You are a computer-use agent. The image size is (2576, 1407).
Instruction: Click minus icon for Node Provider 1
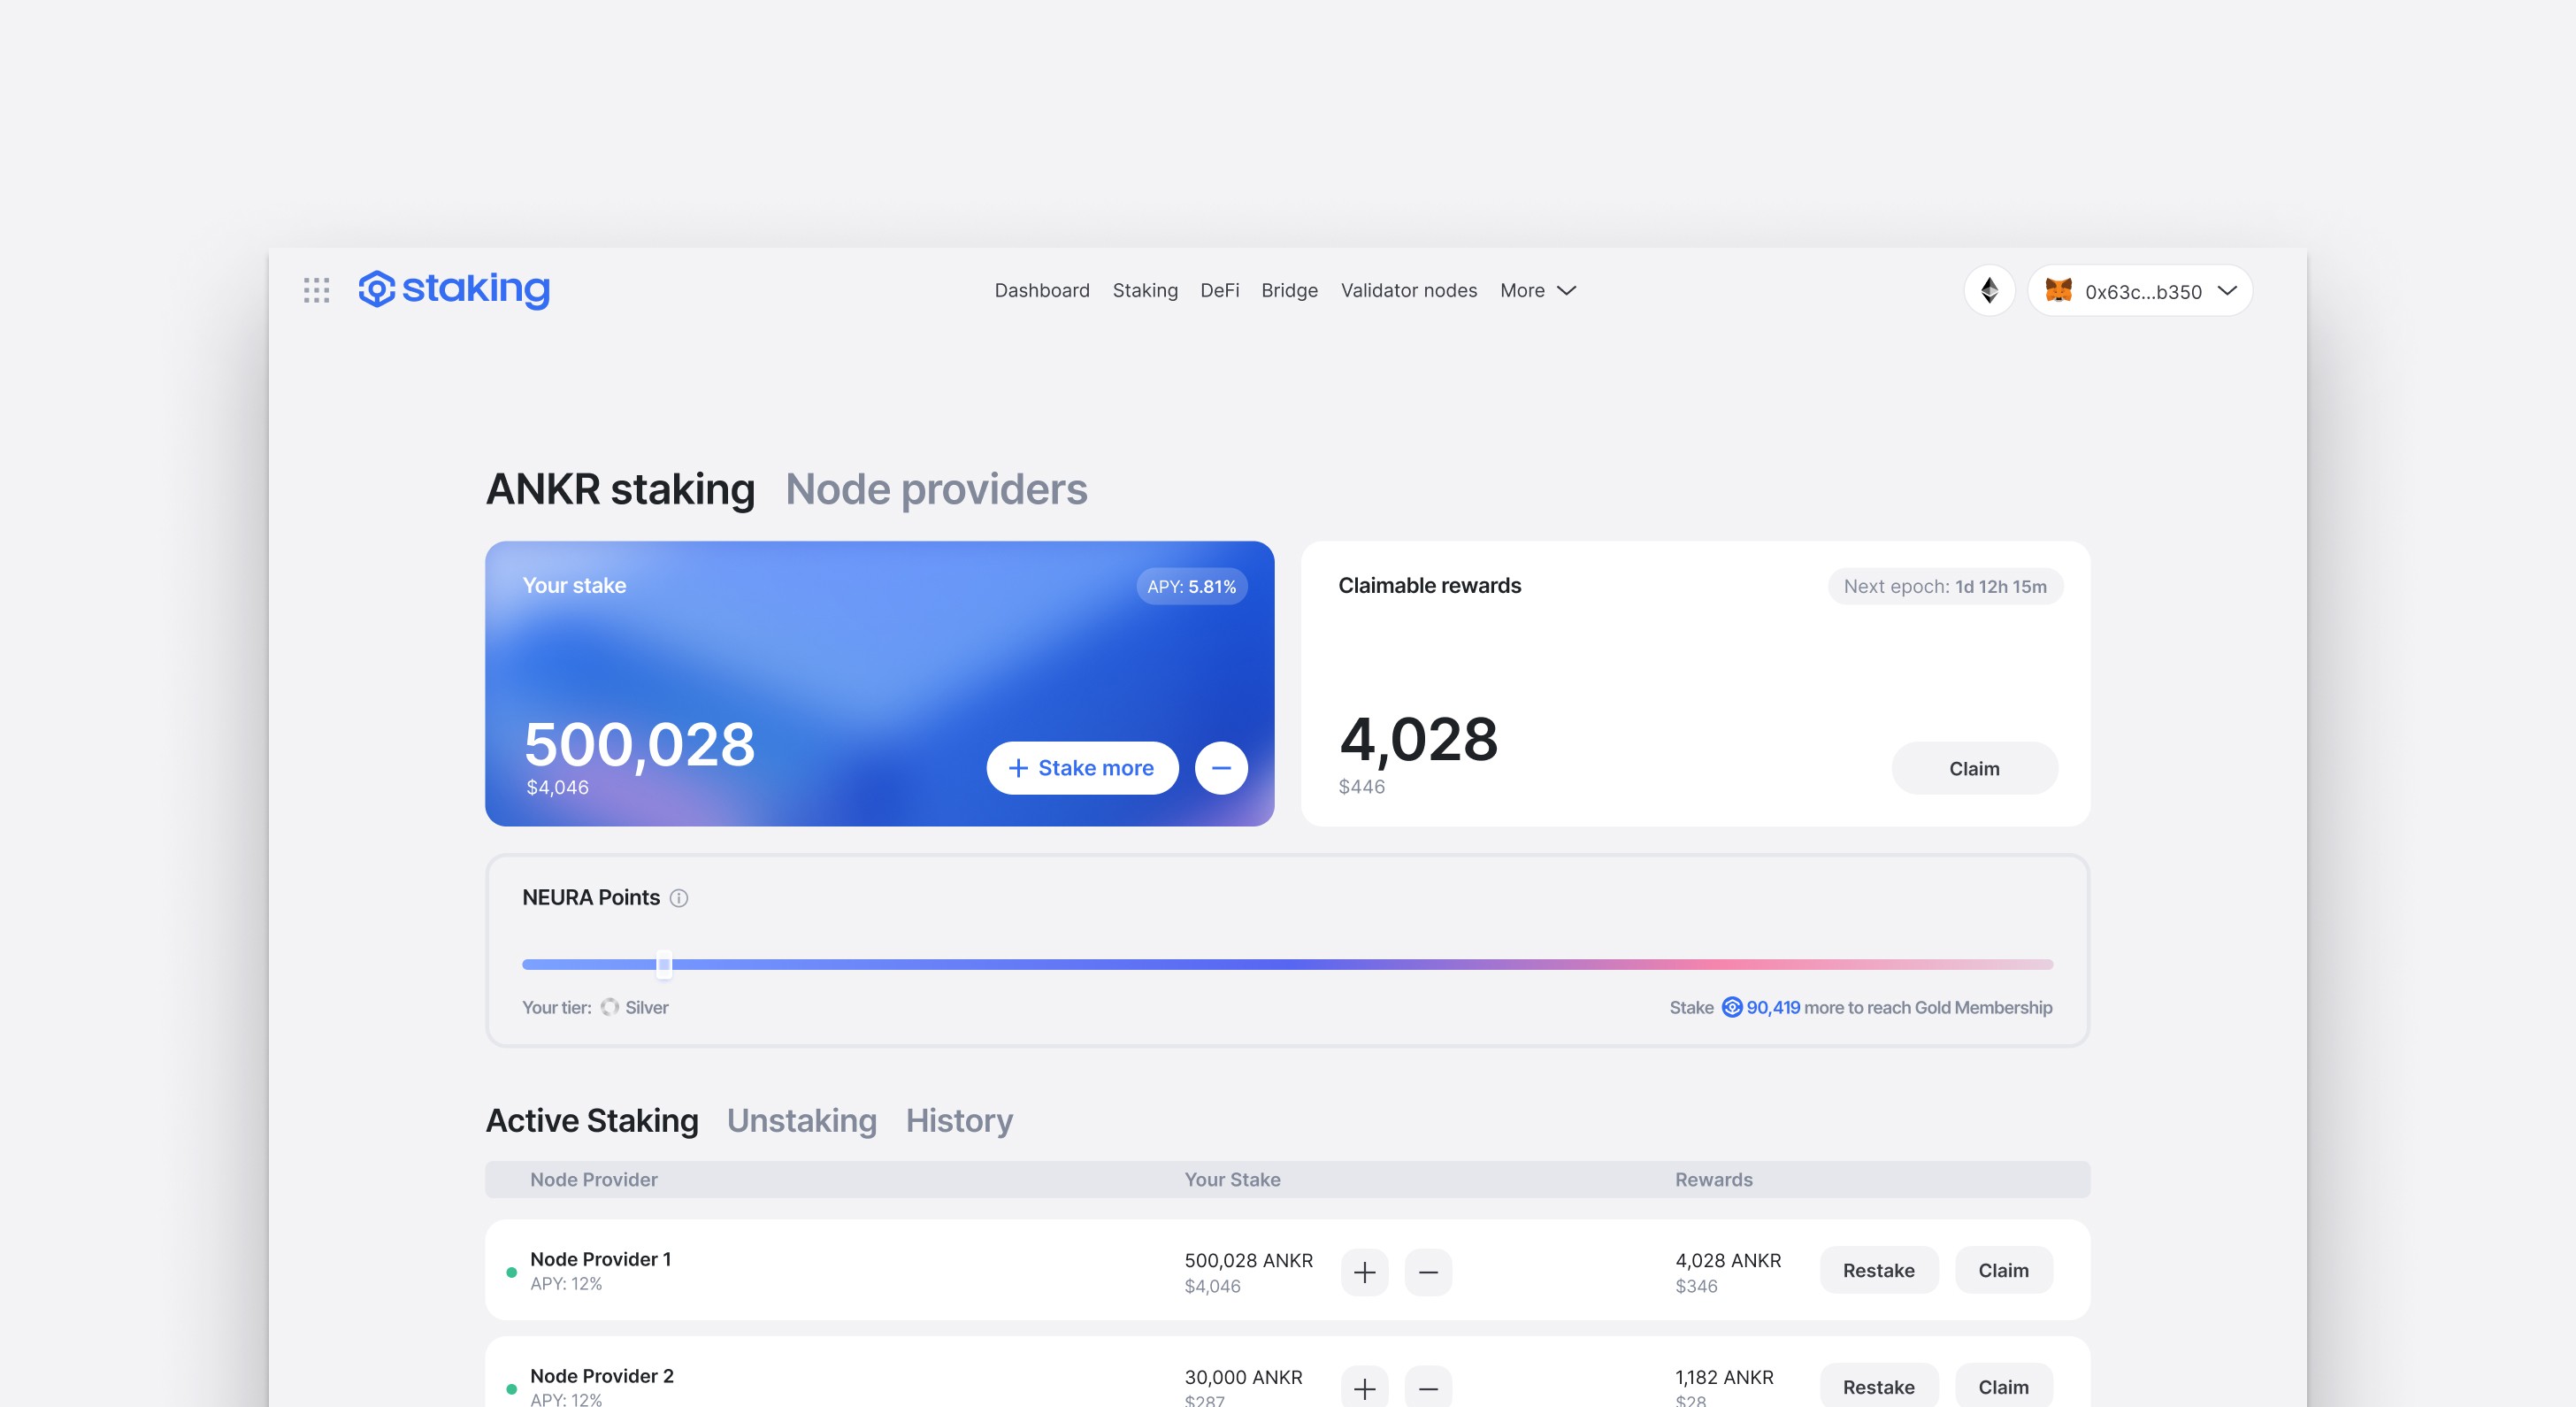coord(1428,1272)
